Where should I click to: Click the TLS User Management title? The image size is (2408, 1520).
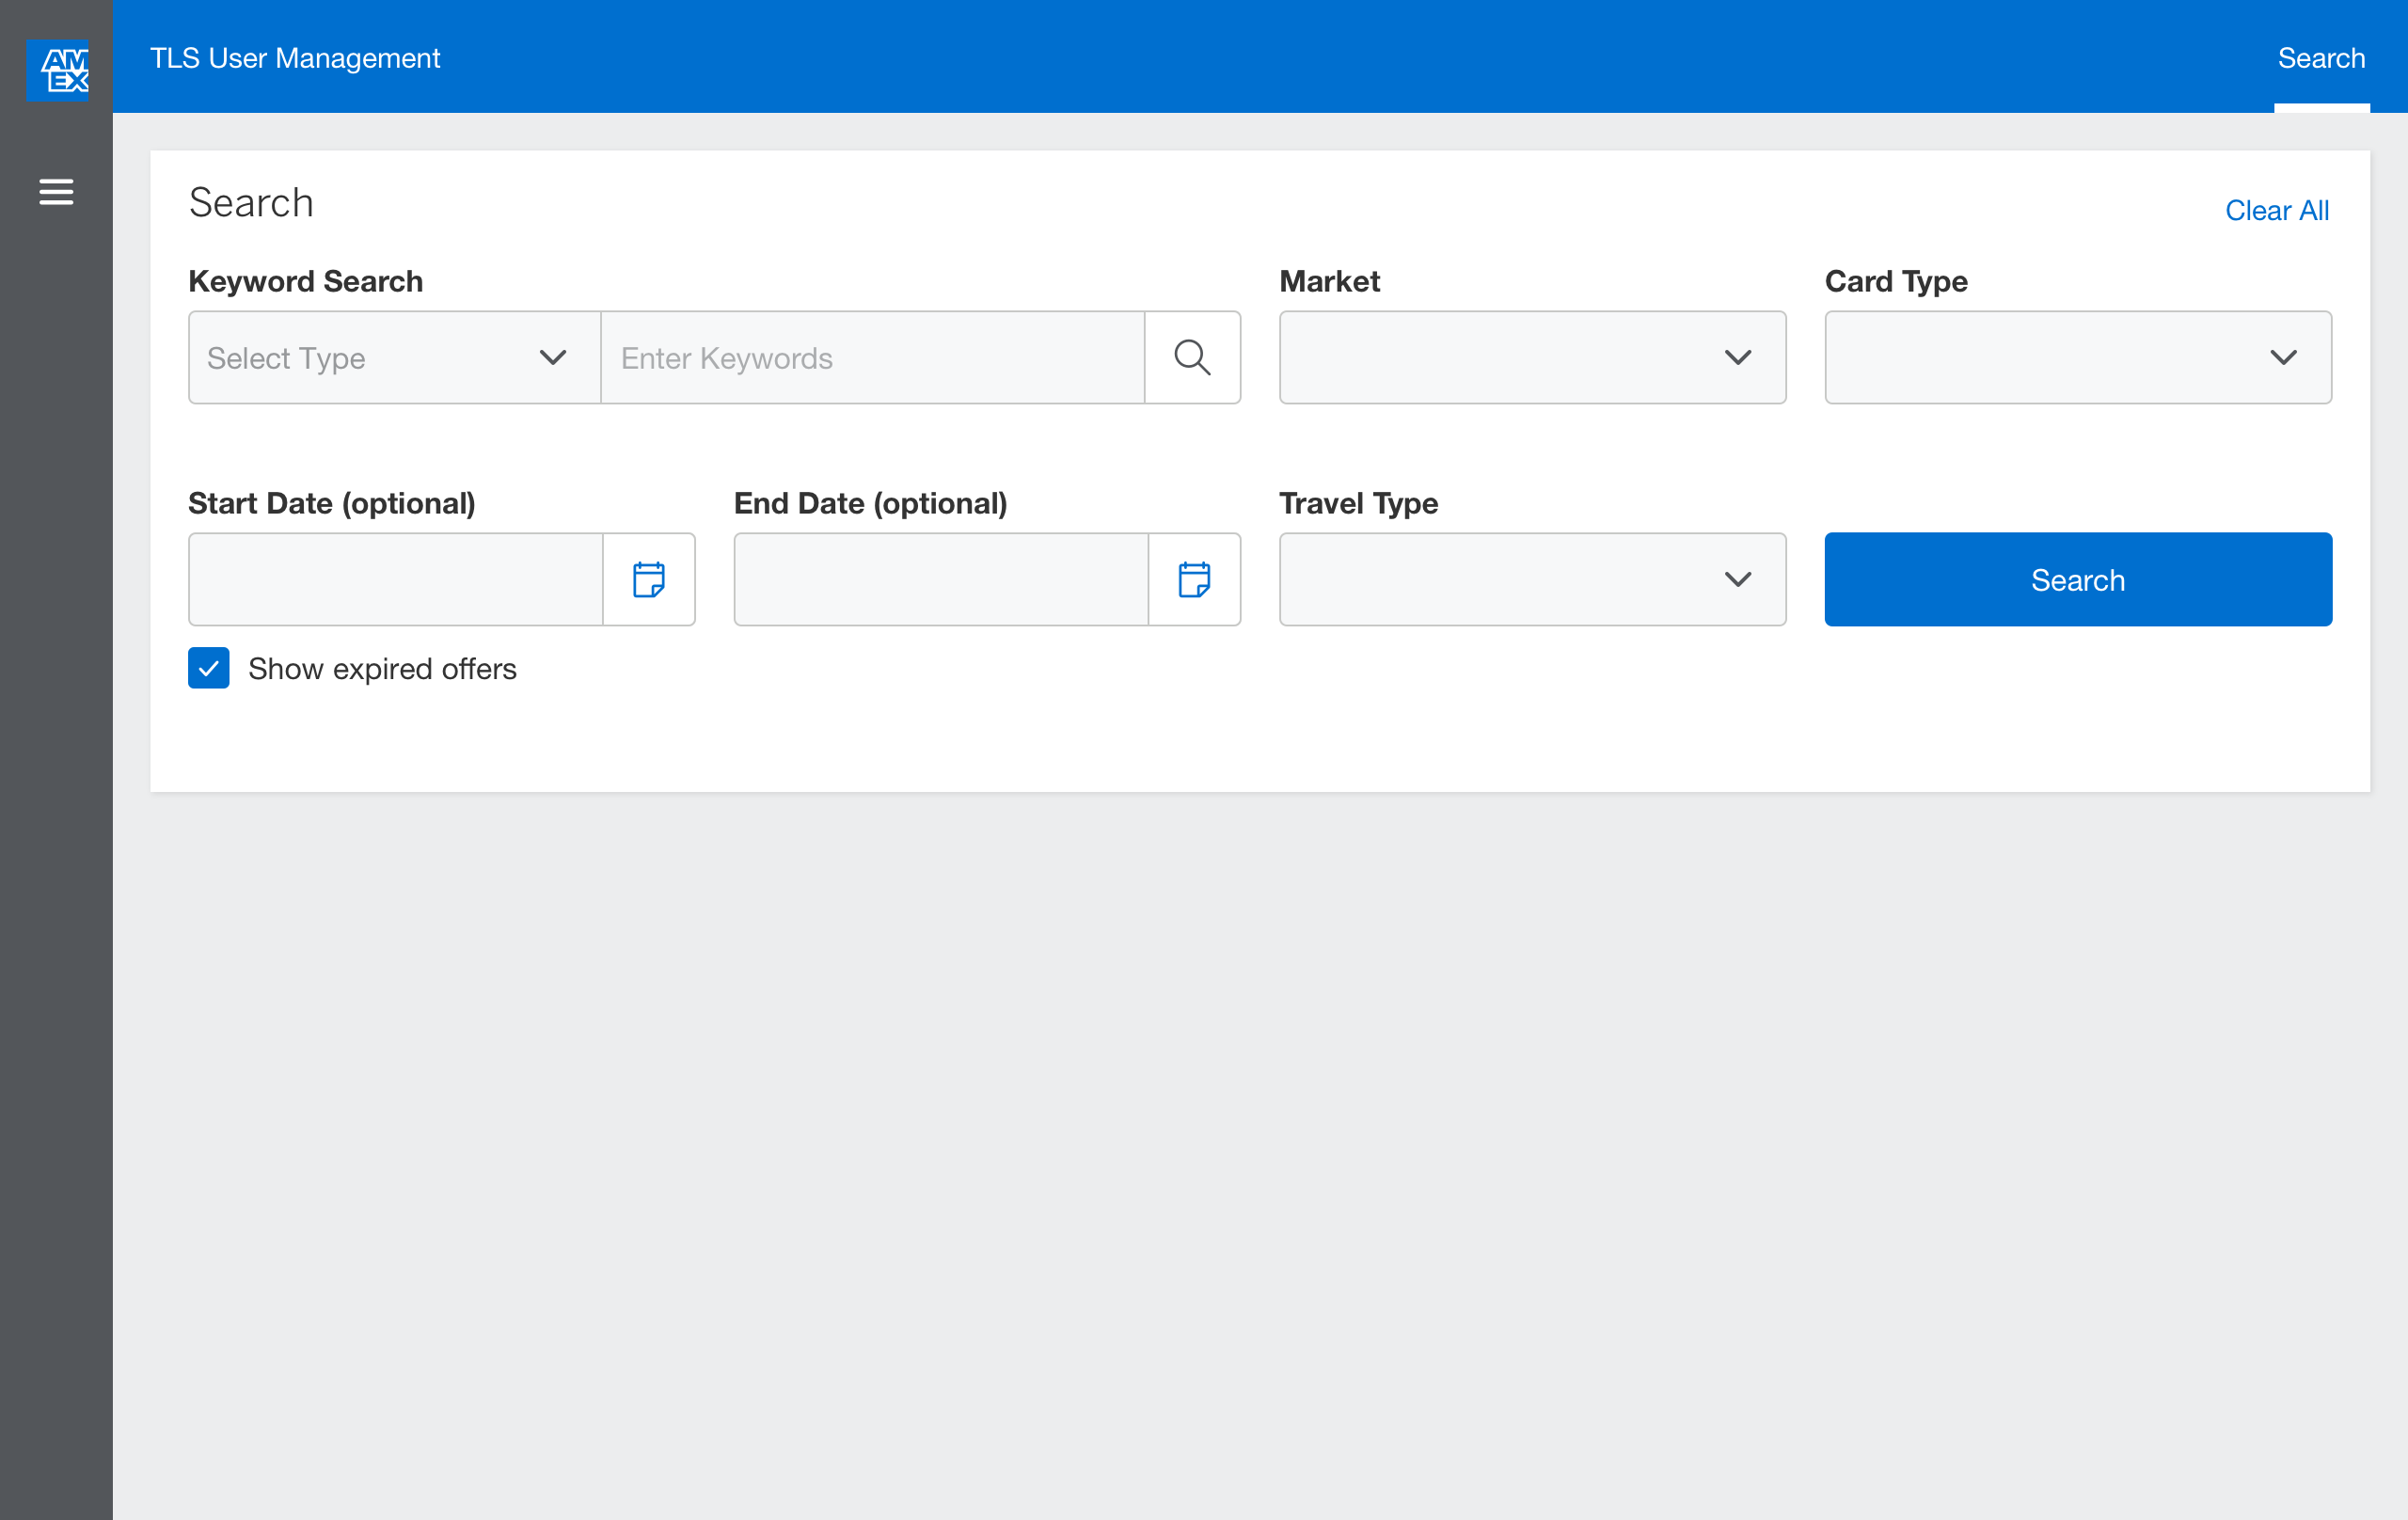click(x=295, y=58)
